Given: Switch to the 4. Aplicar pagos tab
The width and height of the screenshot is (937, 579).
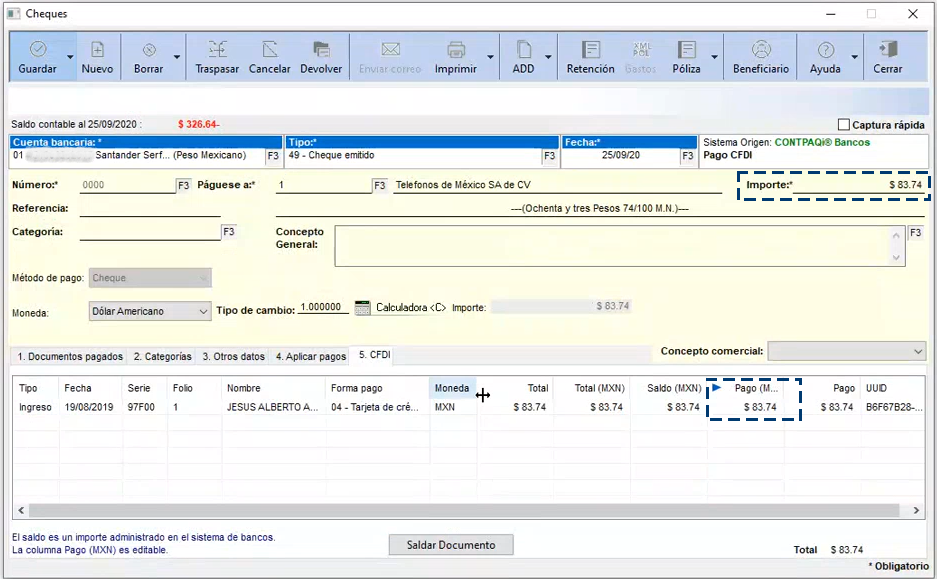Looking at the screenshot, I should [x=308, y=356].
